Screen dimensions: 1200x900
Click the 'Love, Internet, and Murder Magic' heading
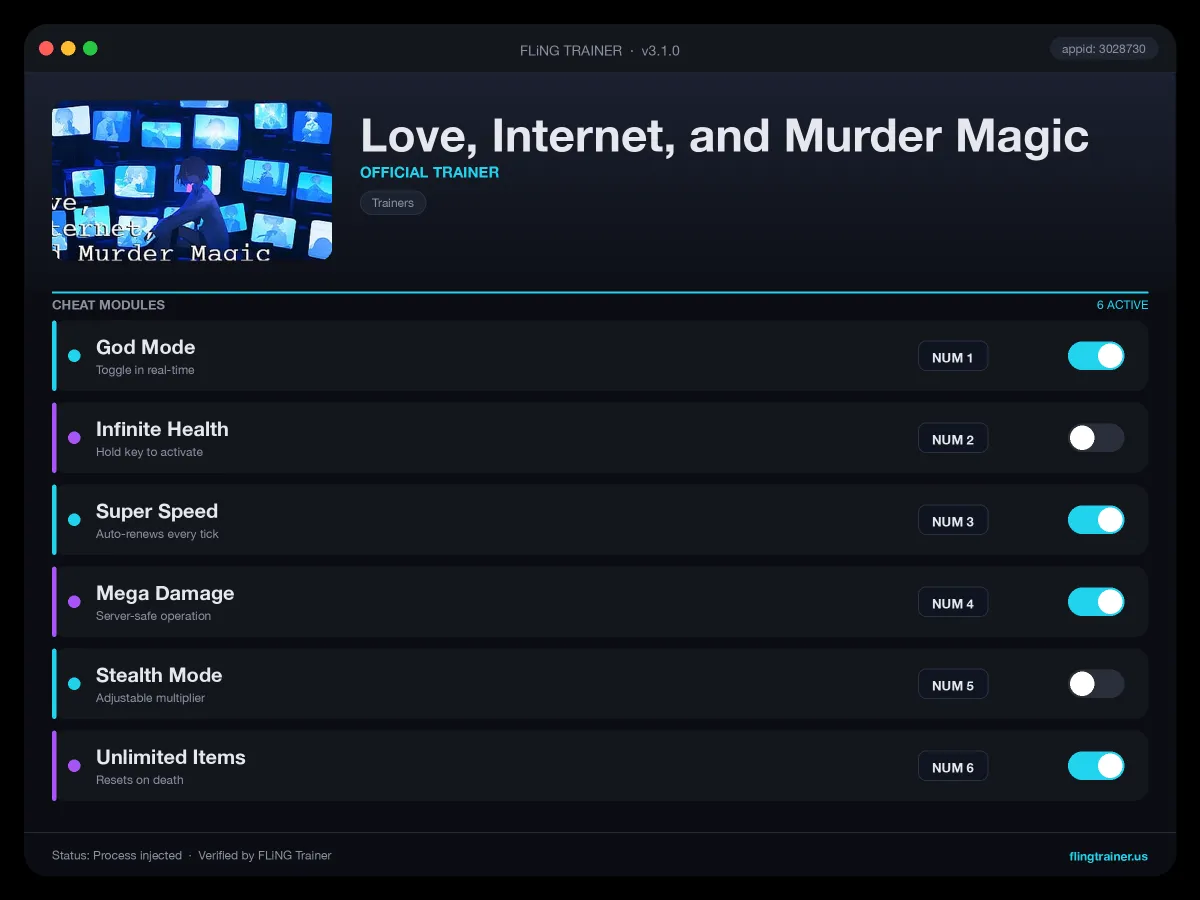pos(724,135)
